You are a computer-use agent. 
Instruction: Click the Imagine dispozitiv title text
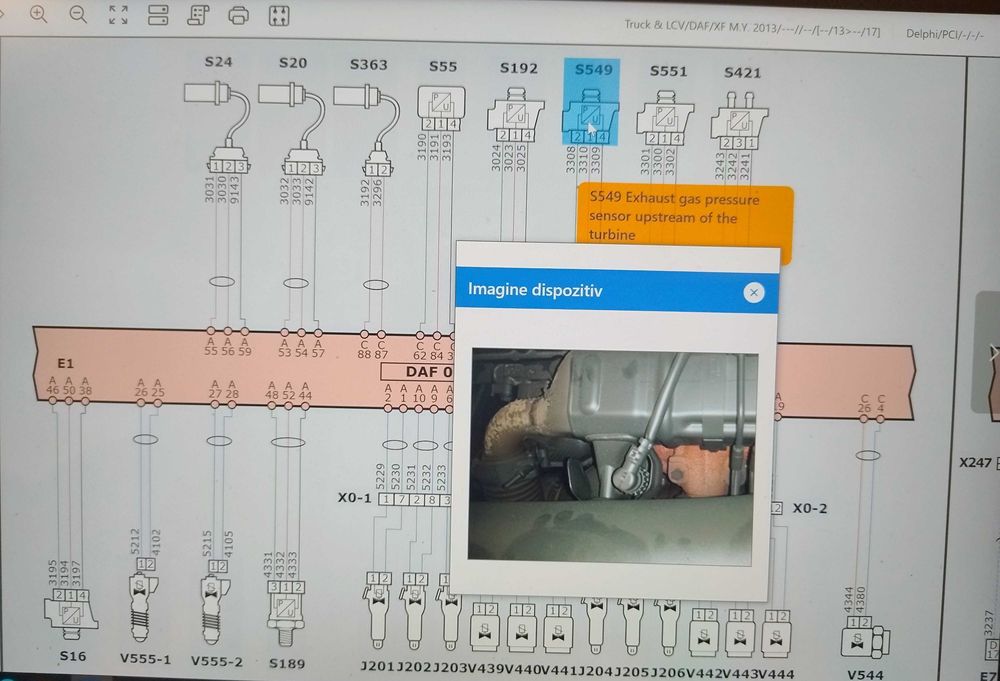pyautogui.click(x=534, y=289)
